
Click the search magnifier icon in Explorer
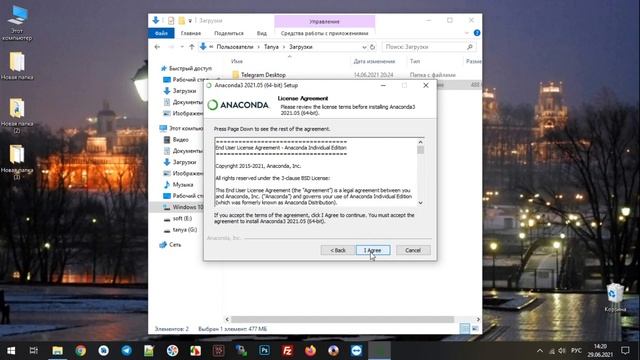point(470,47)
